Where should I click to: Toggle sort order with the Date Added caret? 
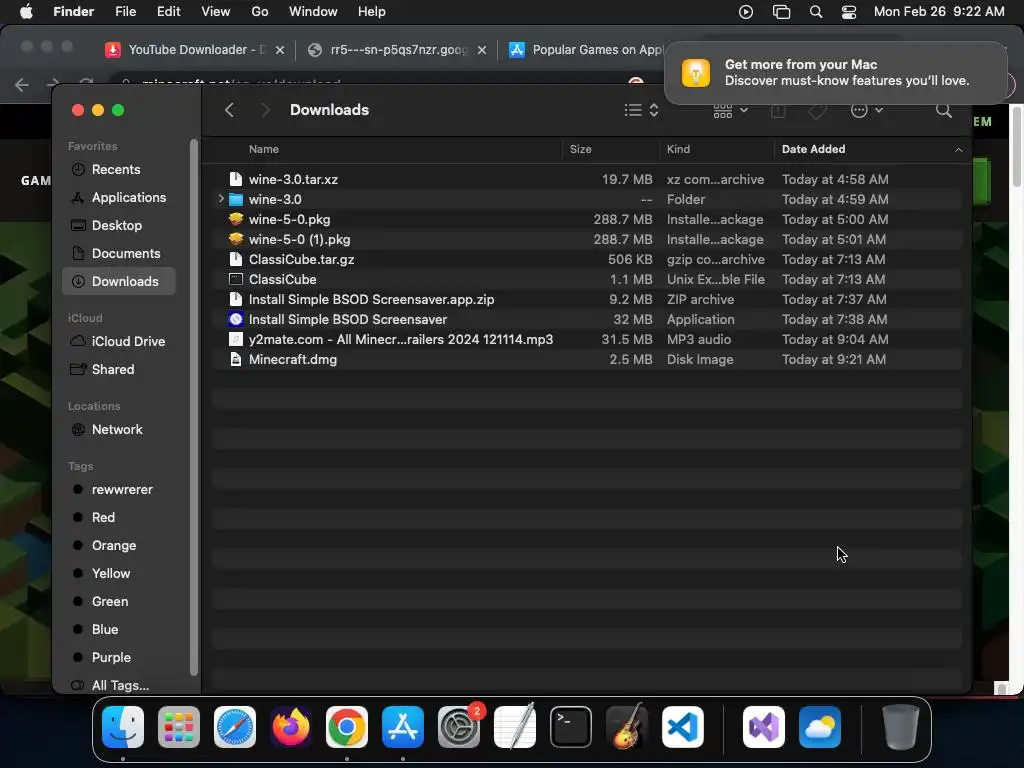(x=958, y=150)
